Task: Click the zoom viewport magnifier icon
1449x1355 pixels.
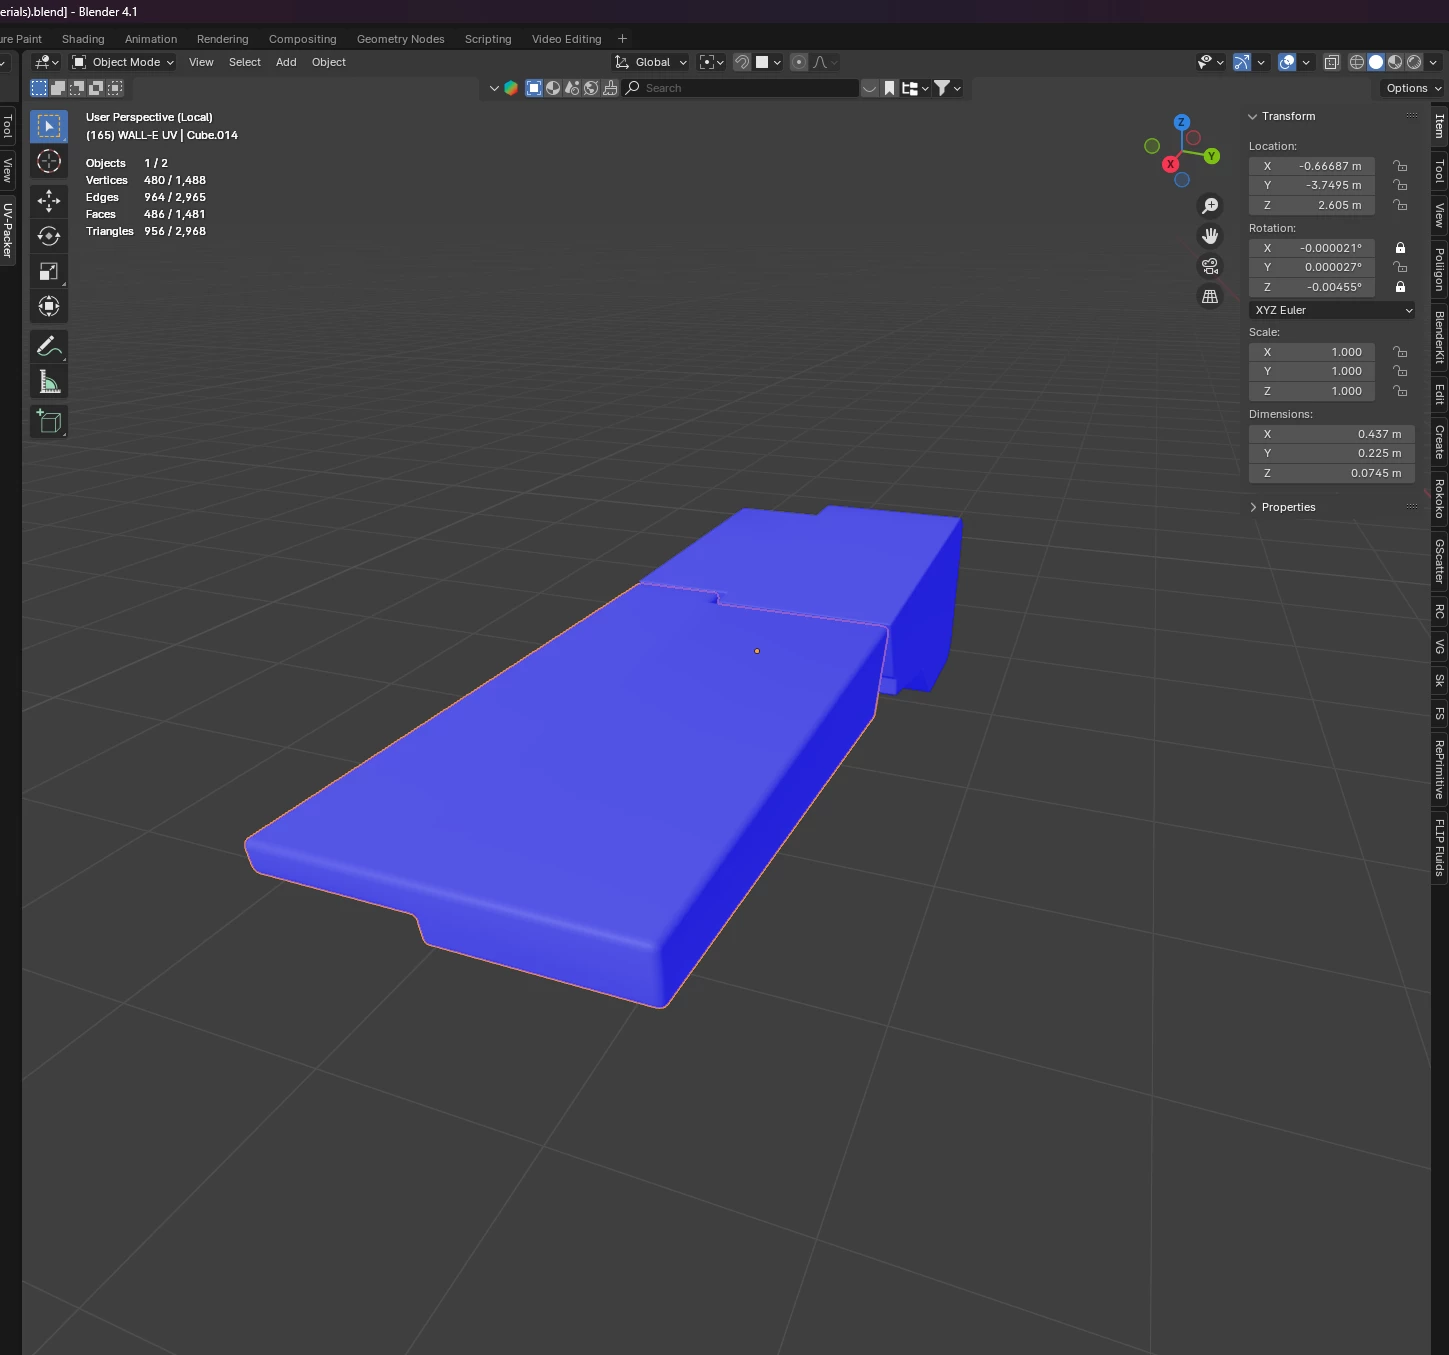Action: coord(1210,206)
